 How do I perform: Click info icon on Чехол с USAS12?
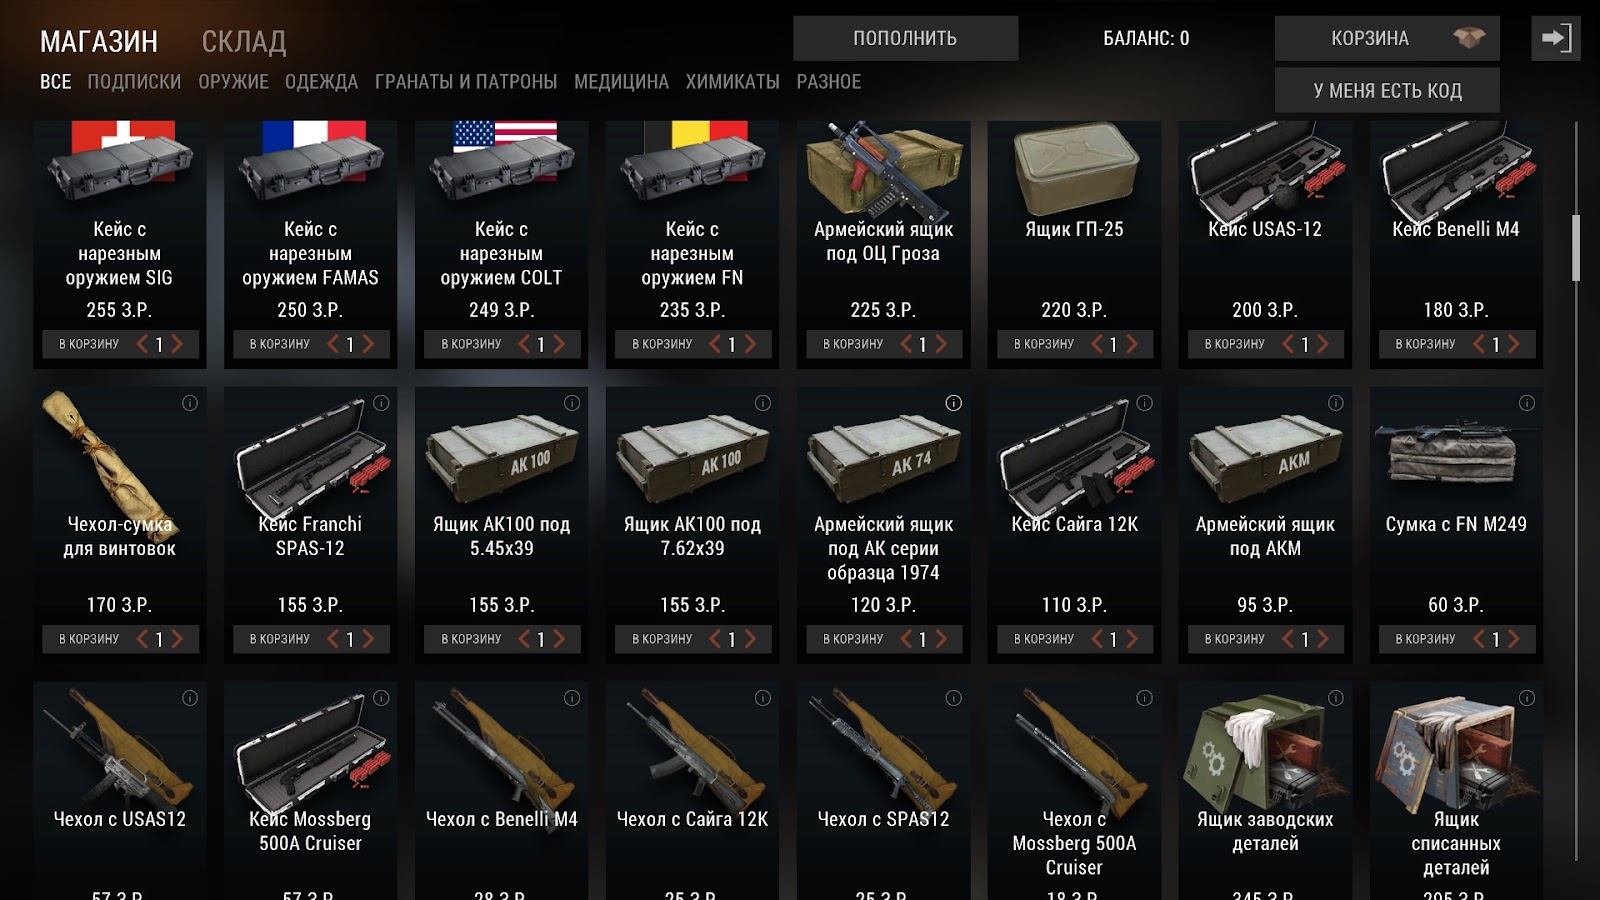point(190,698)
